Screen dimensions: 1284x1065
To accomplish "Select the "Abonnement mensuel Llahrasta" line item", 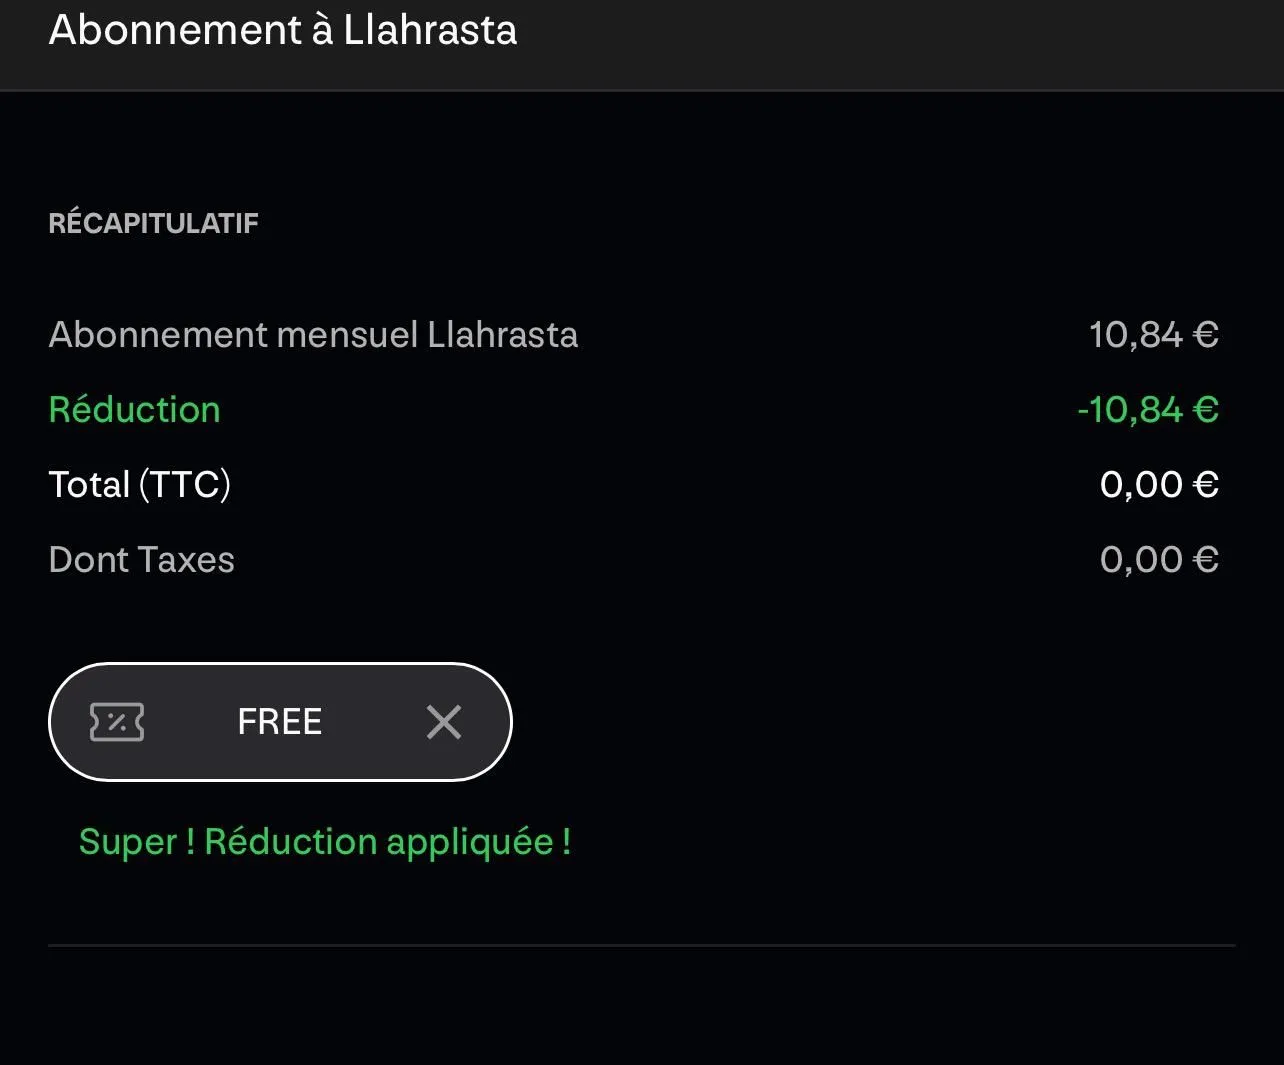I will pyautogui.click(x=313, y=335).
